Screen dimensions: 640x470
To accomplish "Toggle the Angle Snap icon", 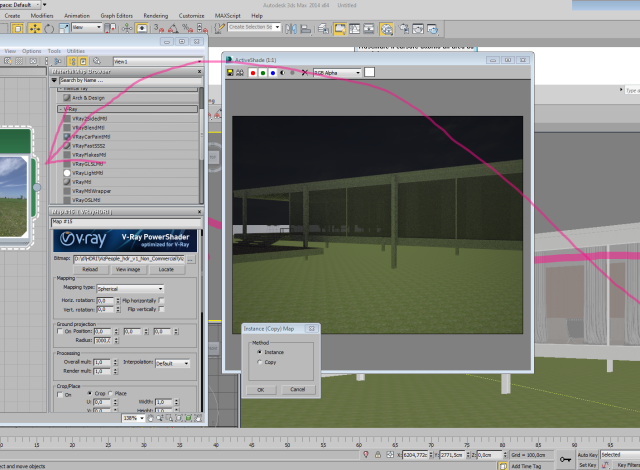I will point(173,29).
